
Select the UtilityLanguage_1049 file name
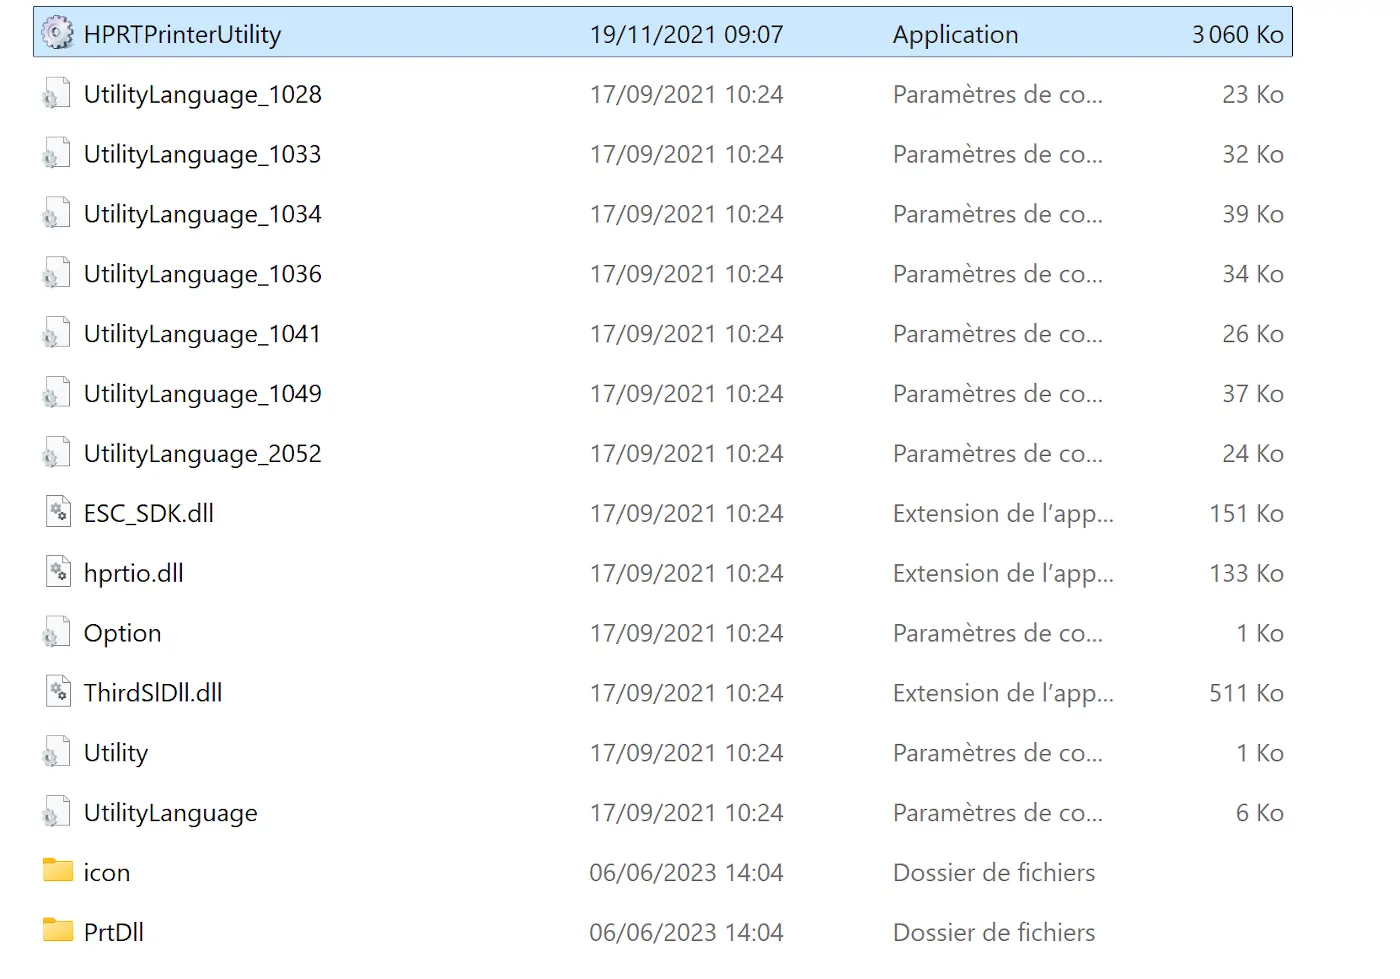[x=203, y=395]
